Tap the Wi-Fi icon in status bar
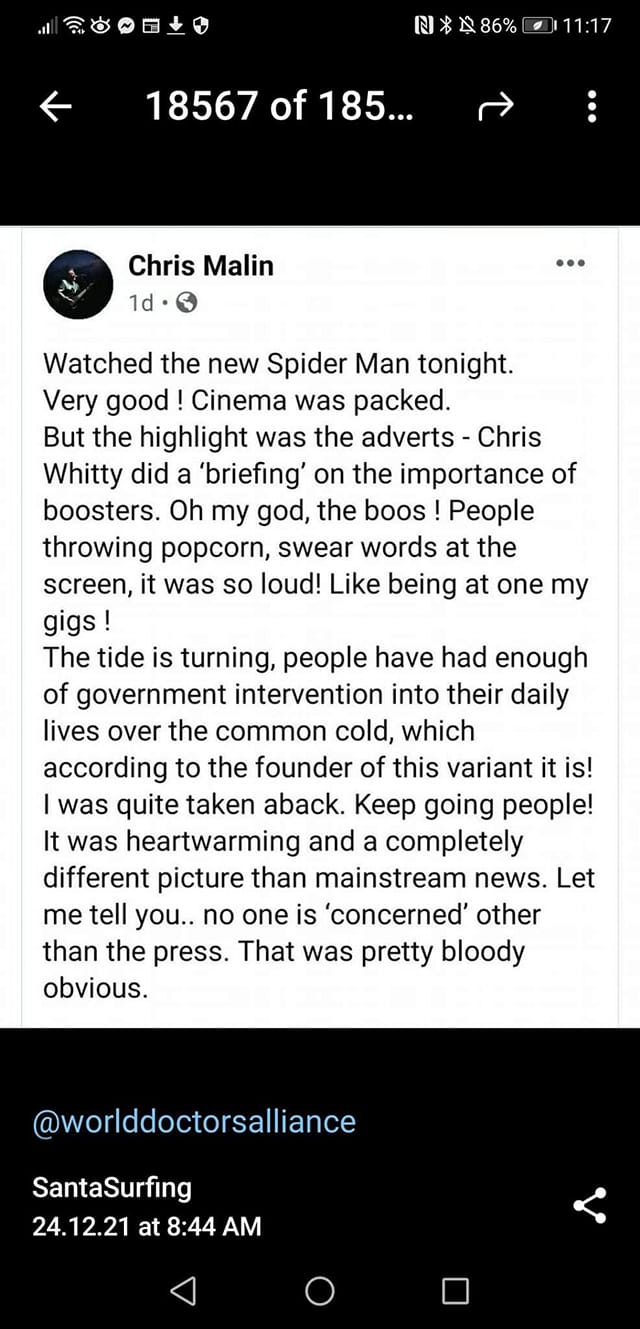 point(76,26)
